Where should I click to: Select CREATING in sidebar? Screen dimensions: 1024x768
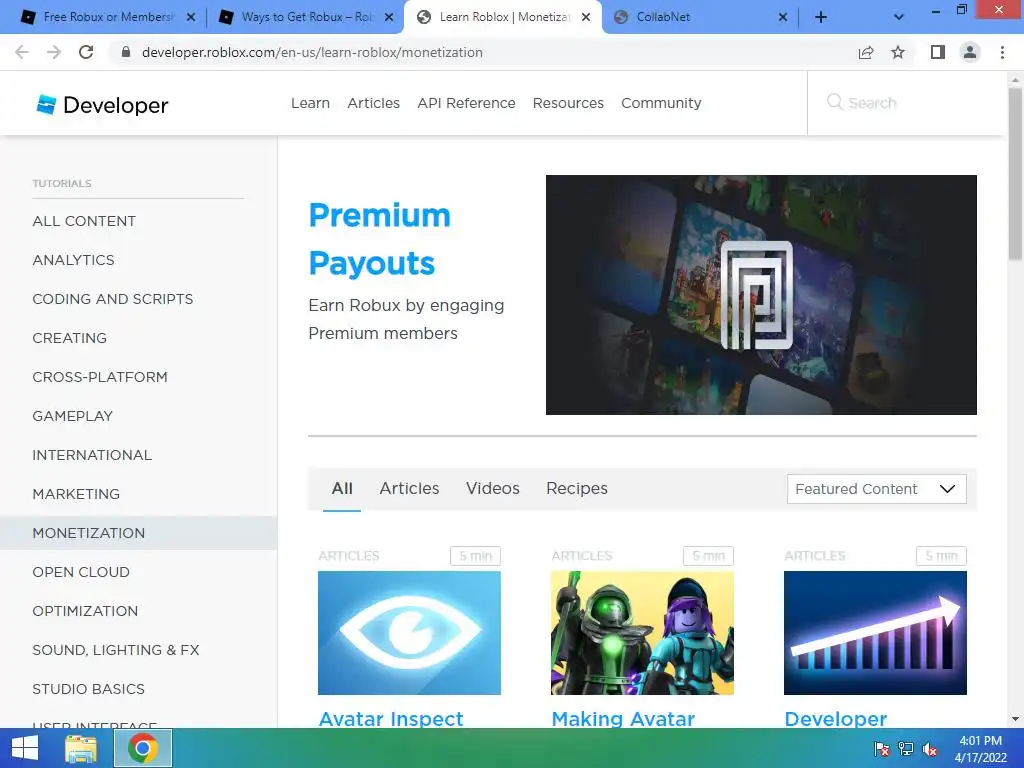[x=69, y=338]
